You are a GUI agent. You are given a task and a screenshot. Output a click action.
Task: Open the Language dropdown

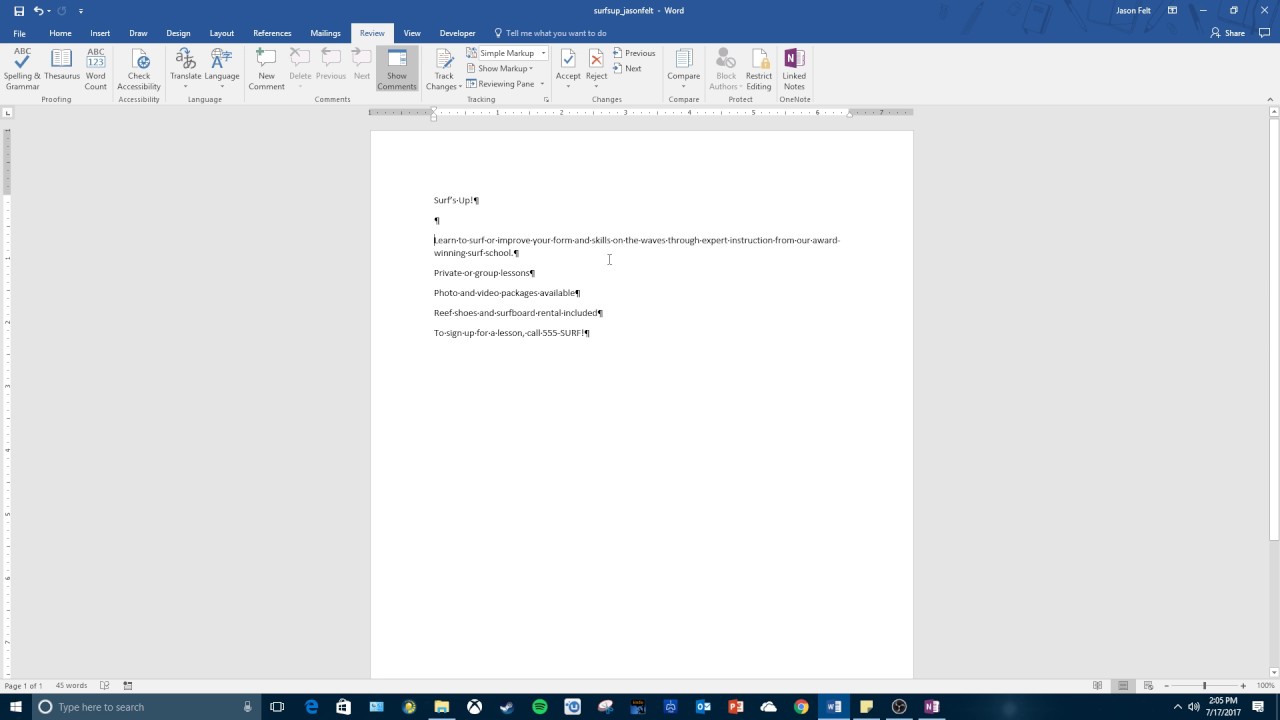point(222,69)
